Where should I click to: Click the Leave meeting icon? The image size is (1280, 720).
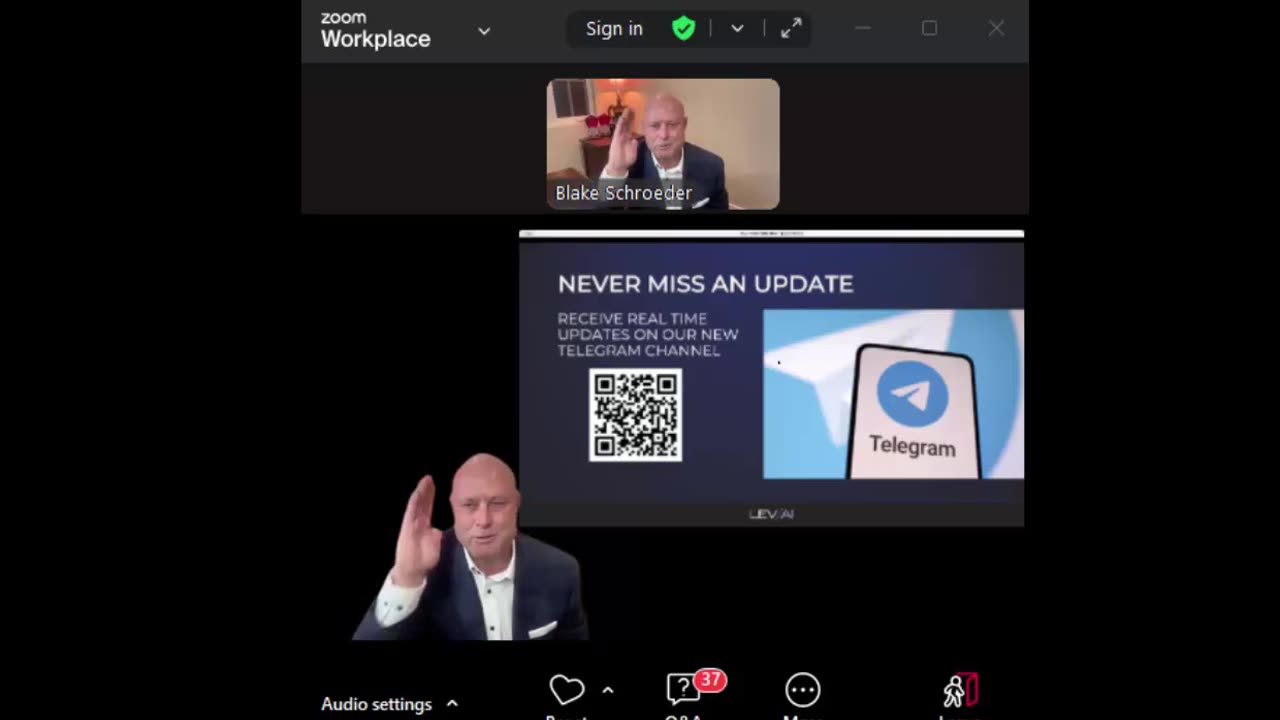(960, 690)
